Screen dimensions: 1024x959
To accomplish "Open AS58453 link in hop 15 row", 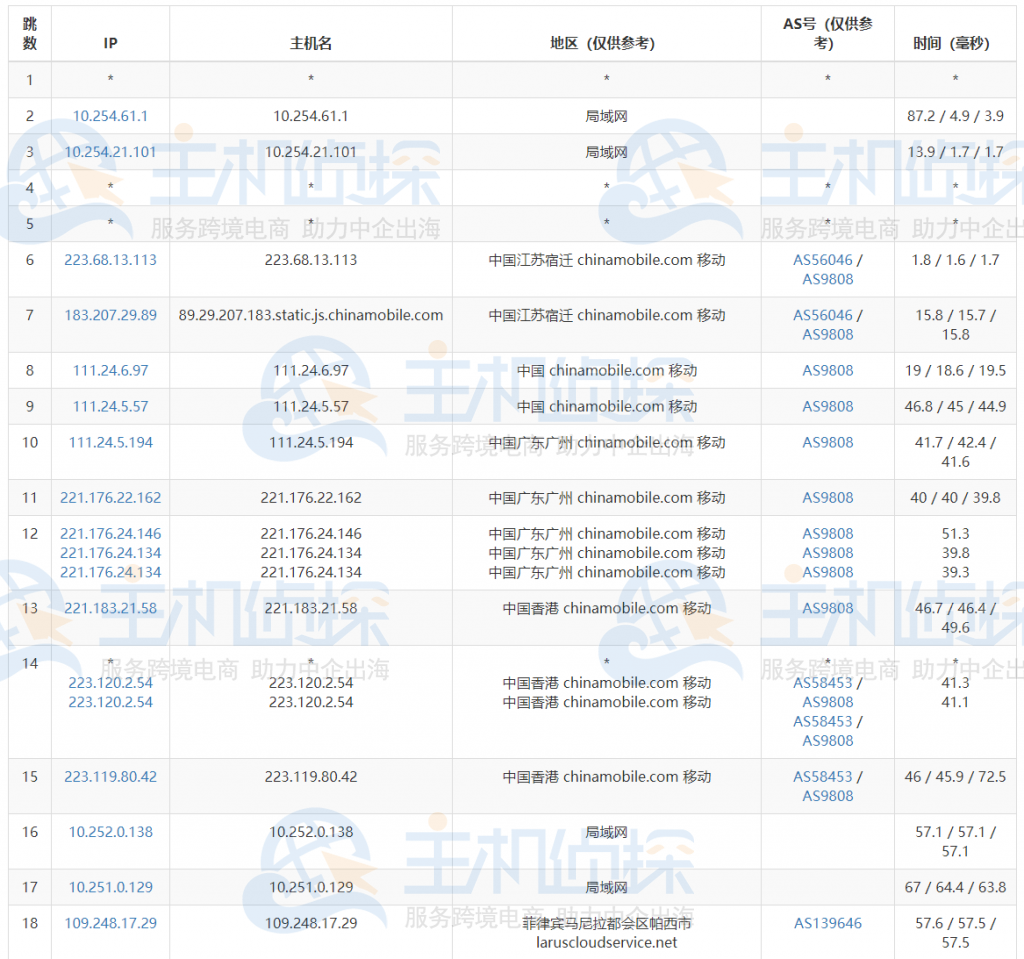I will (823, 777).
